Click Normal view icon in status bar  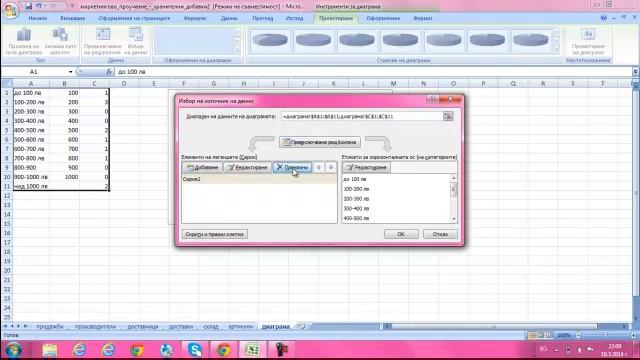pos(531,335)
